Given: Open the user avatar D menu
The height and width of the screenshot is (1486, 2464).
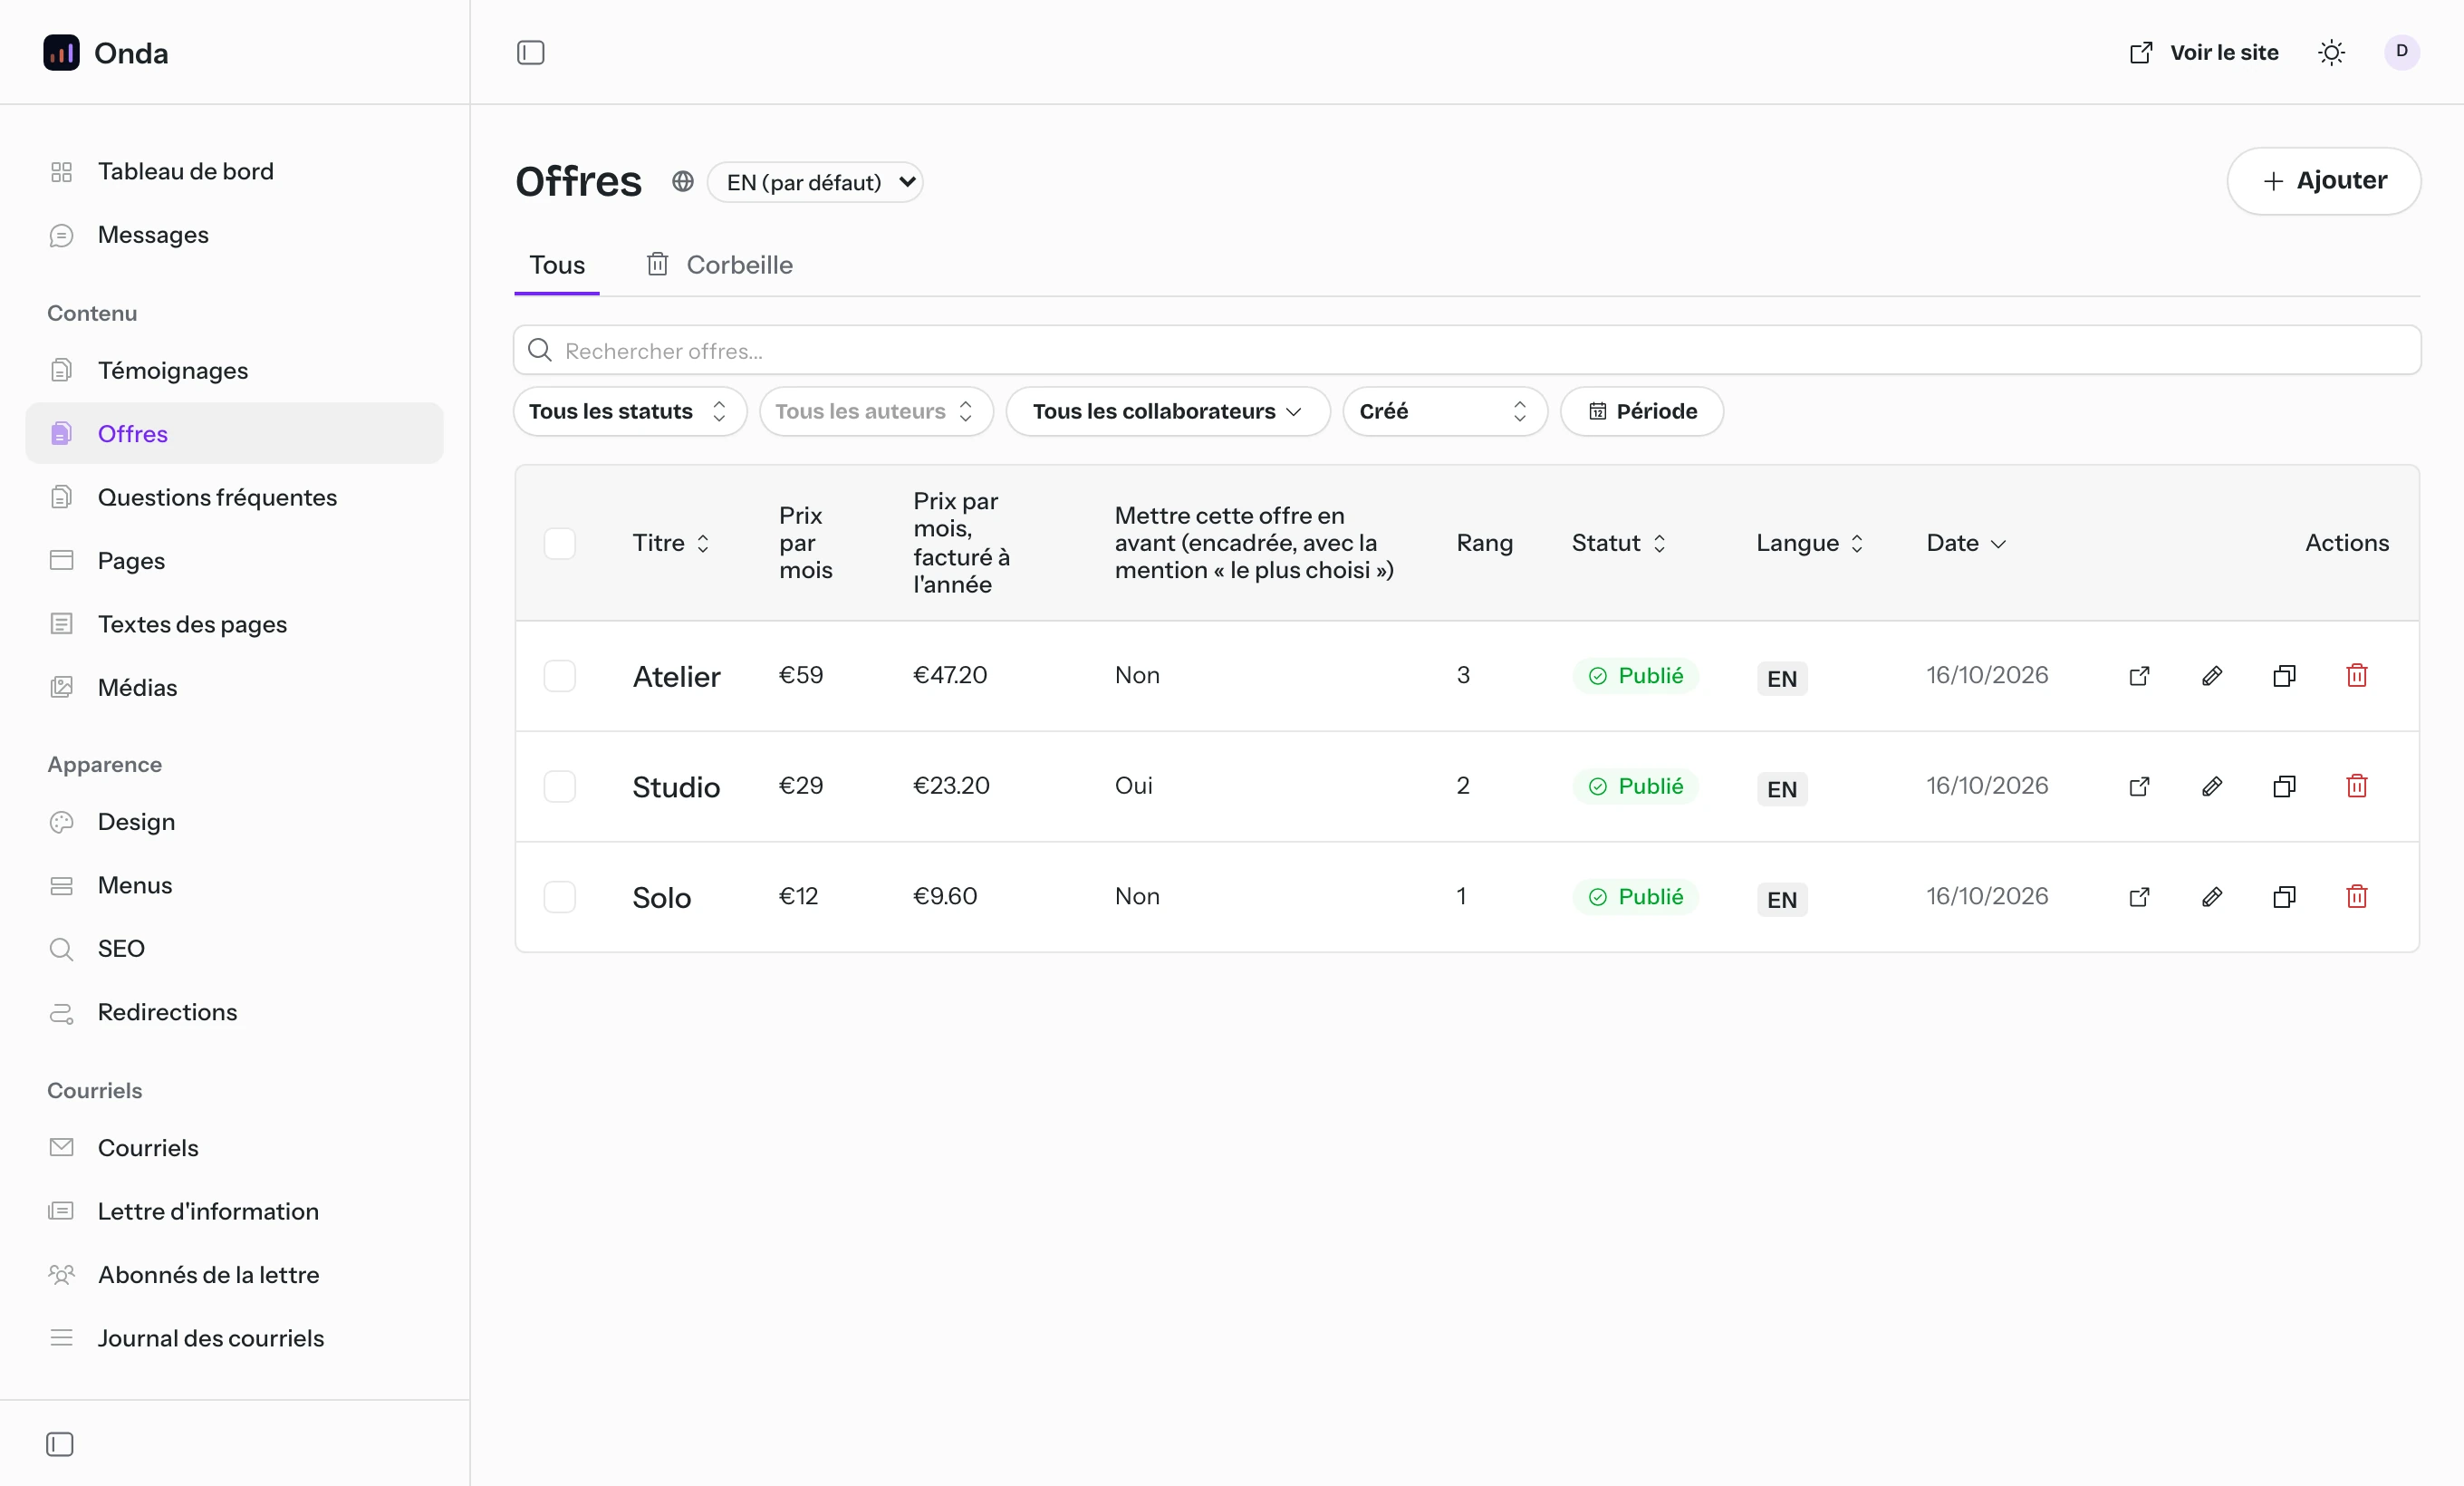Looking at the screenshot, I should pyautogui.click(x=2401, y=52).
